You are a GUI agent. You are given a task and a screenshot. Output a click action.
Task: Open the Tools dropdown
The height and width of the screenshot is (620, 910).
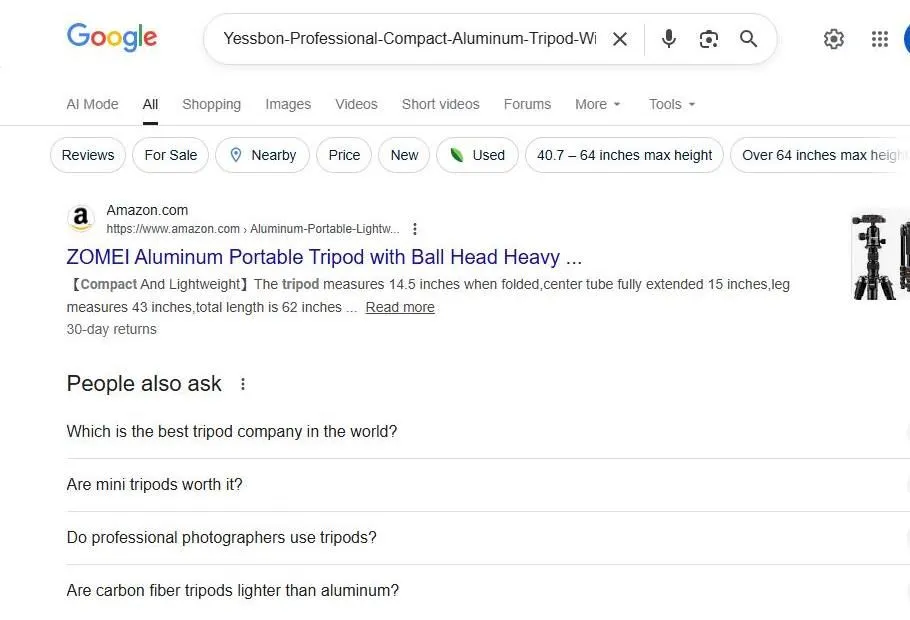coord(671,104)
